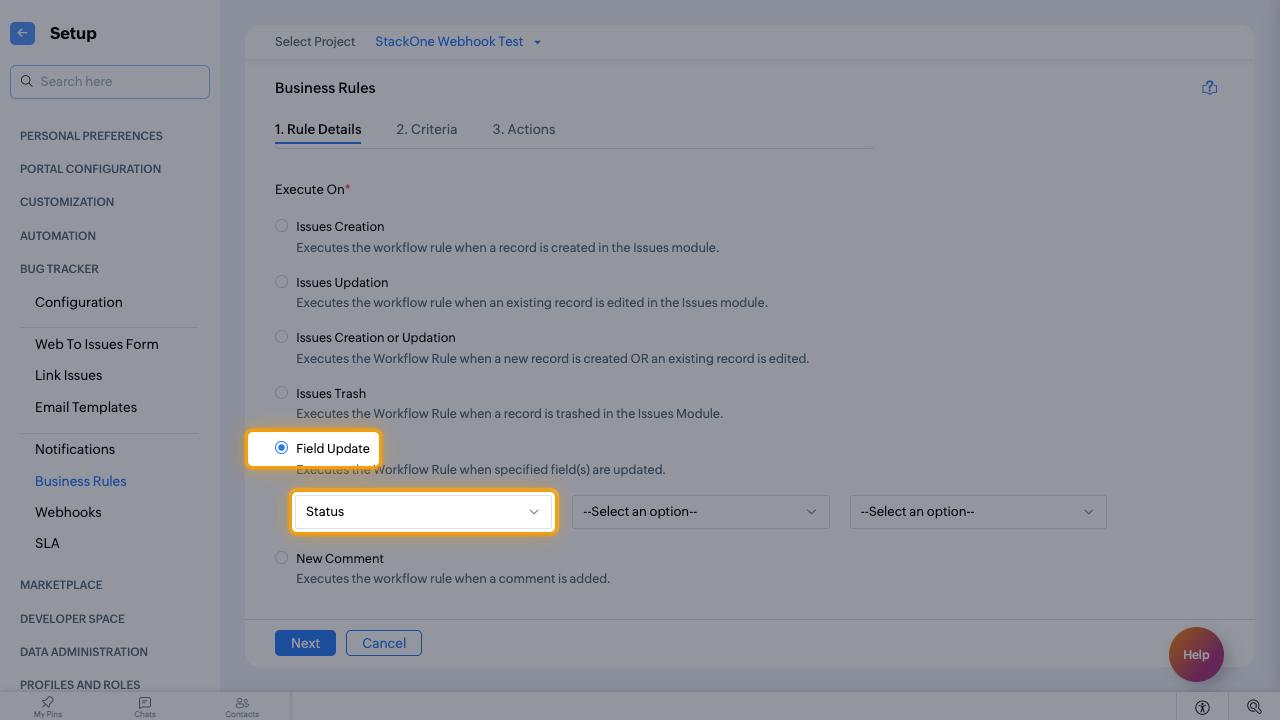Click the back arrow beside Setup
Image resolution: width=1280 pixels, height=720 pixels.
22,33
